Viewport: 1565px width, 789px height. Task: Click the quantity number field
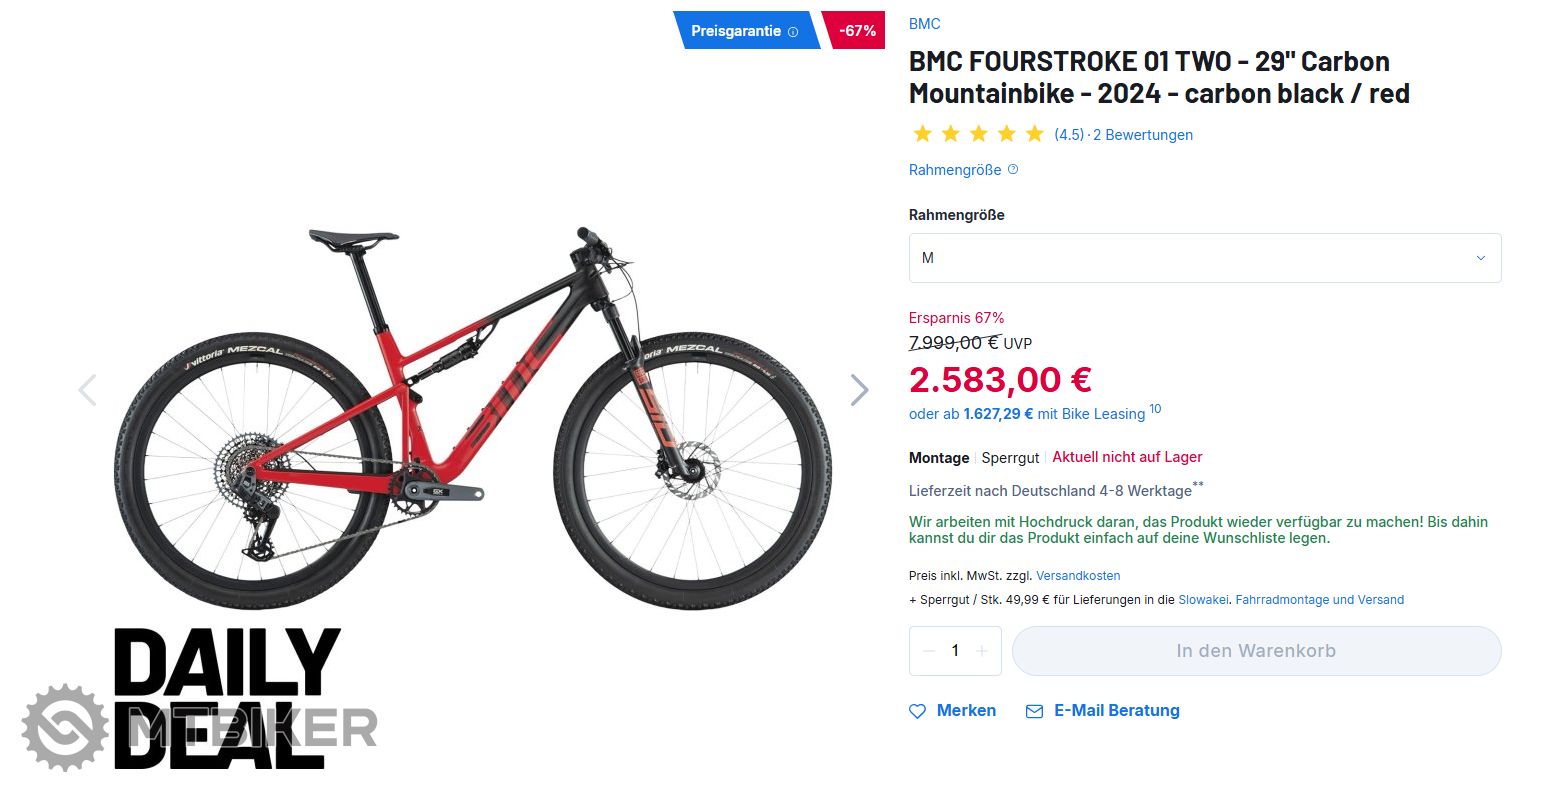[x=955, y=651]
